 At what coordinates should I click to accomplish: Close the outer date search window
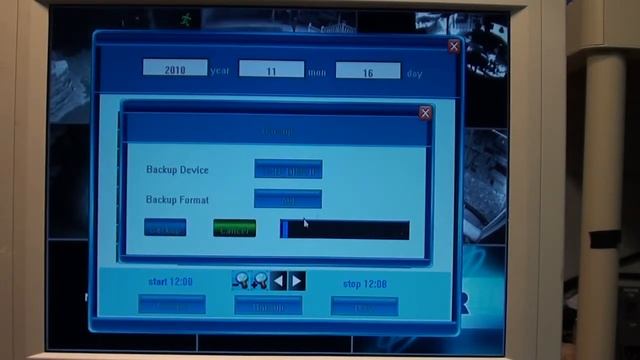click(453, 46)
